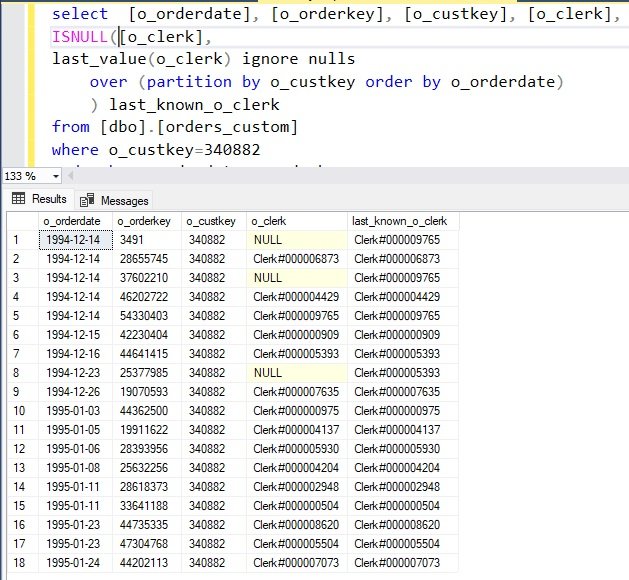
Task: Select row number 1 header
Action: click(23, 240)
